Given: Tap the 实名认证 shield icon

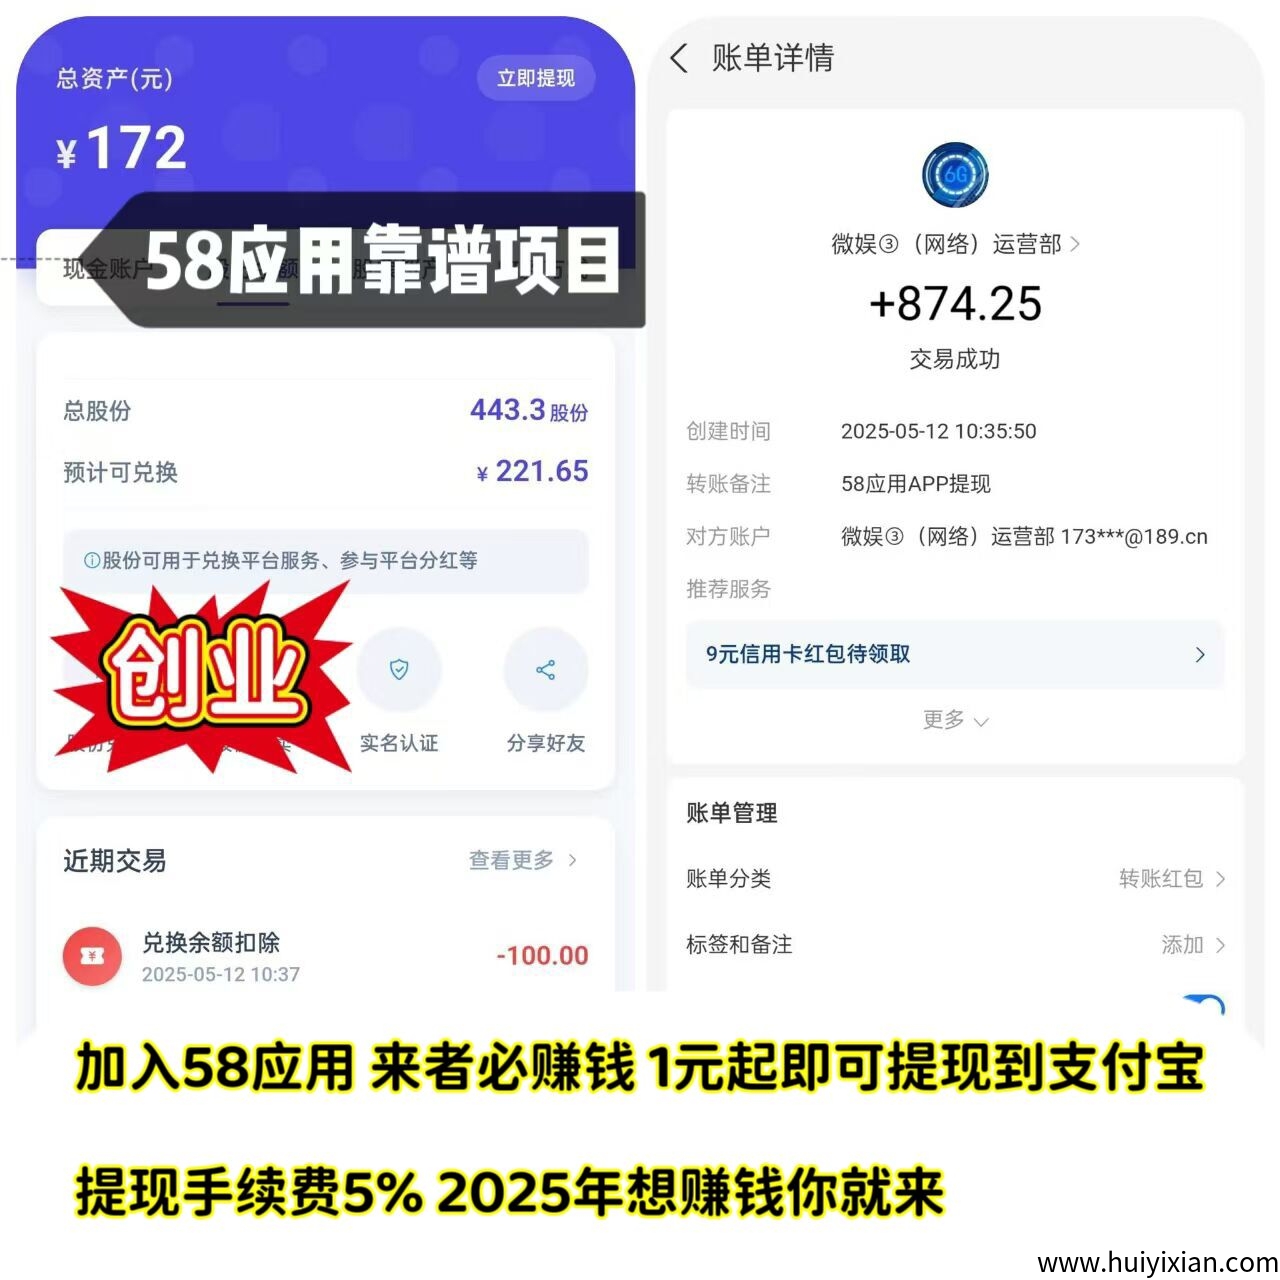Looking at the screenshot, I should coord(399,669).
